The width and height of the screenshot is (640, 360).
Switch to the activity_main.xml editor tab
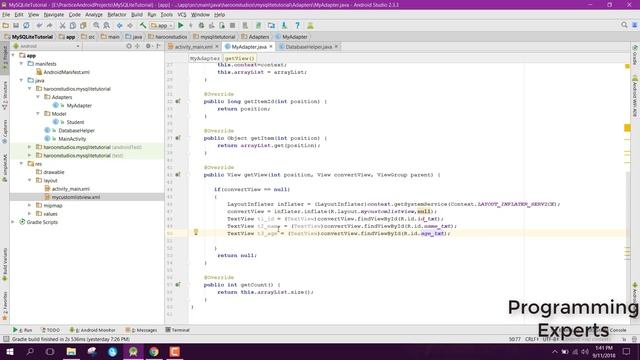point(193,47)
